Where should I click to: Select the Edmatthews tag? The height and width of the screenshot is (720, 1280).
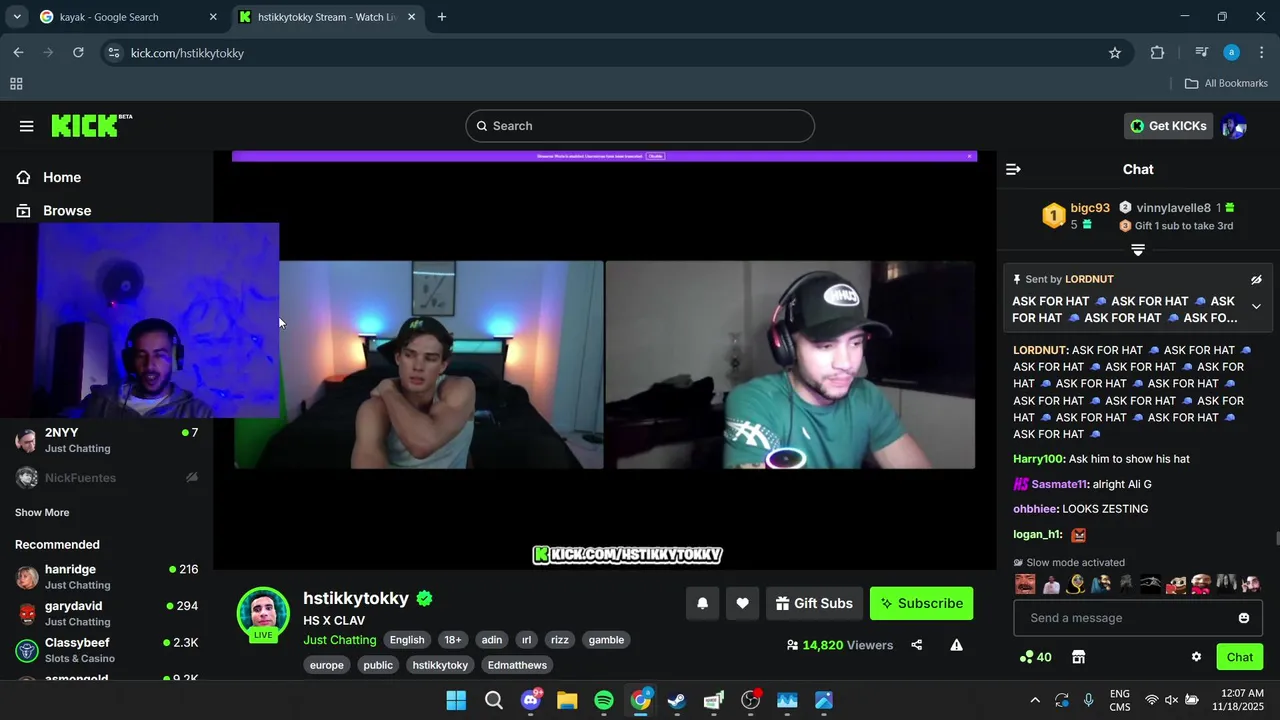coord(517,665)
